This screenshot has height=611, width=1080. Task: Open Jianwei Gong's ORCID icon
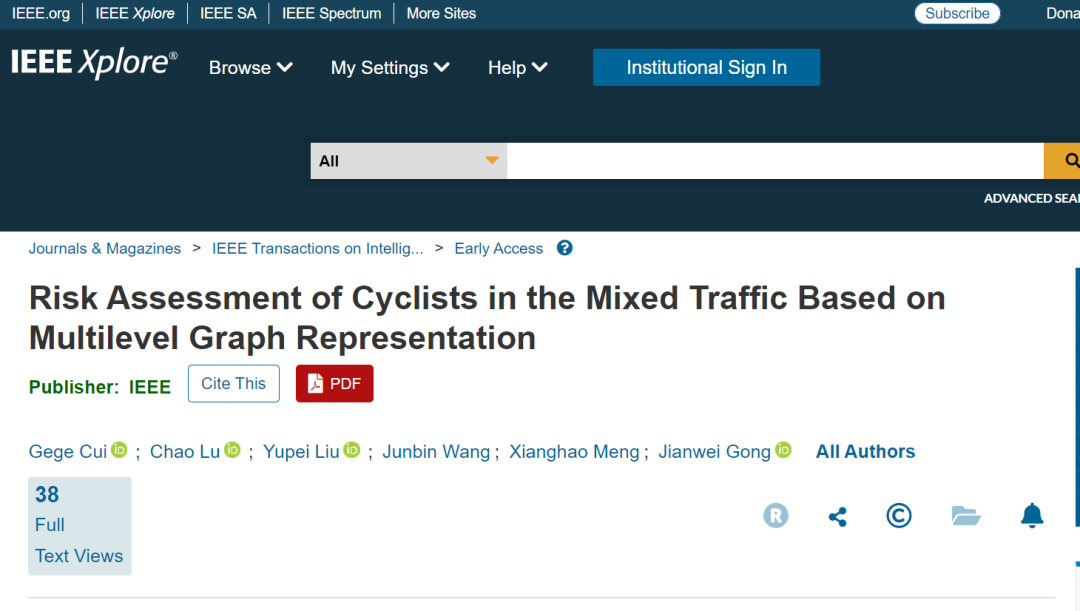pos(784,450)
